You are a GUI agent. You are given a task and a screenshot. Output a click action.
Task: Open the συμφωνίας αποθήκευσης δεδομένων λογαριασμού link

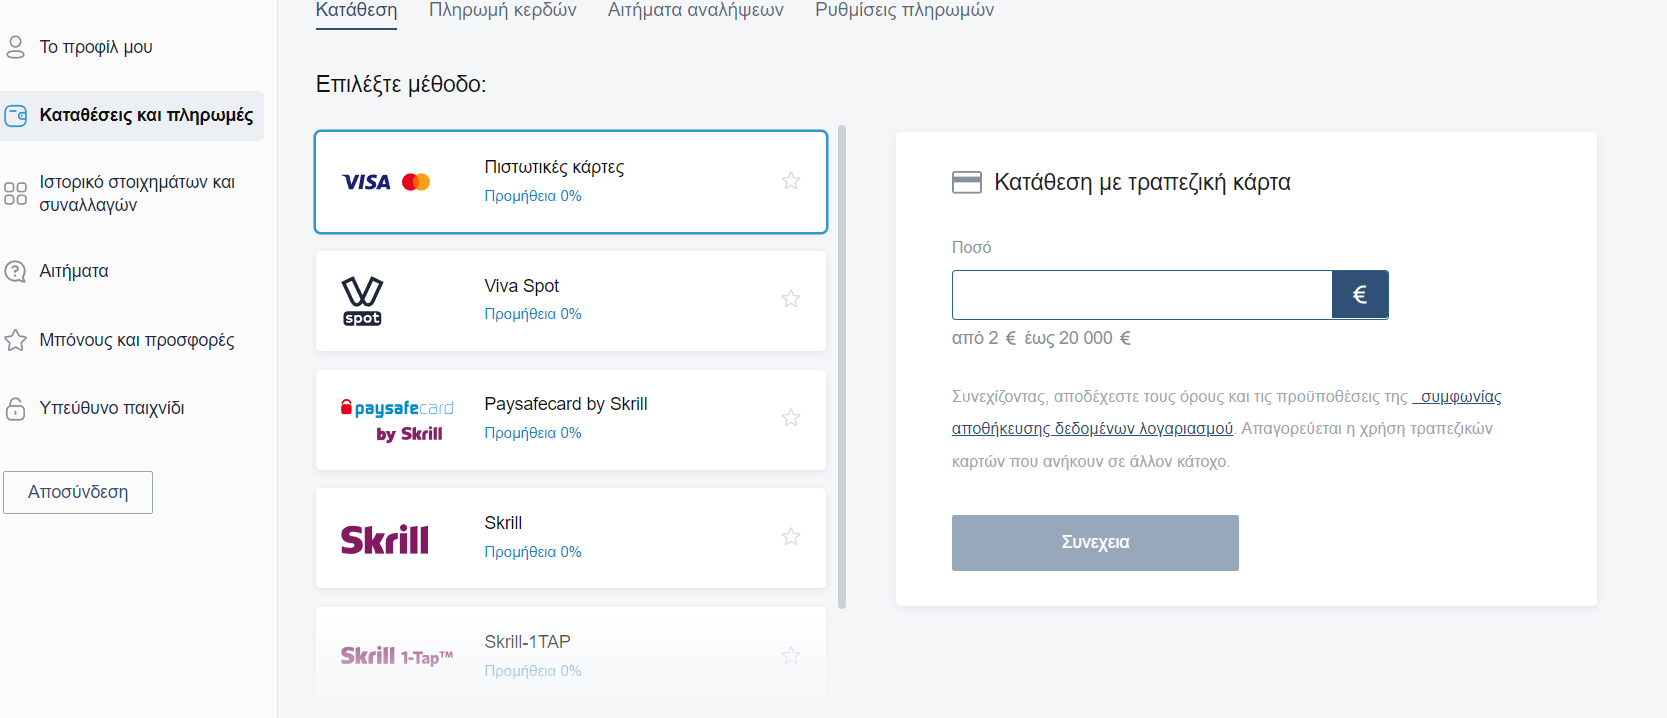click(x=1227, y=412)
